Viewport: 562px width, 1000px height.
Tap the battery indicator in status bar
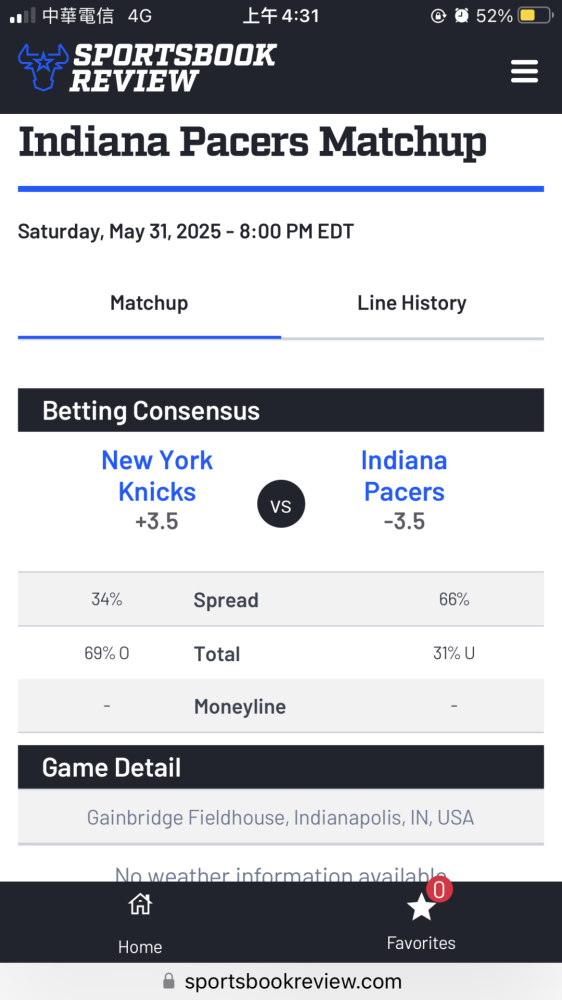click(x=535, y=16)
